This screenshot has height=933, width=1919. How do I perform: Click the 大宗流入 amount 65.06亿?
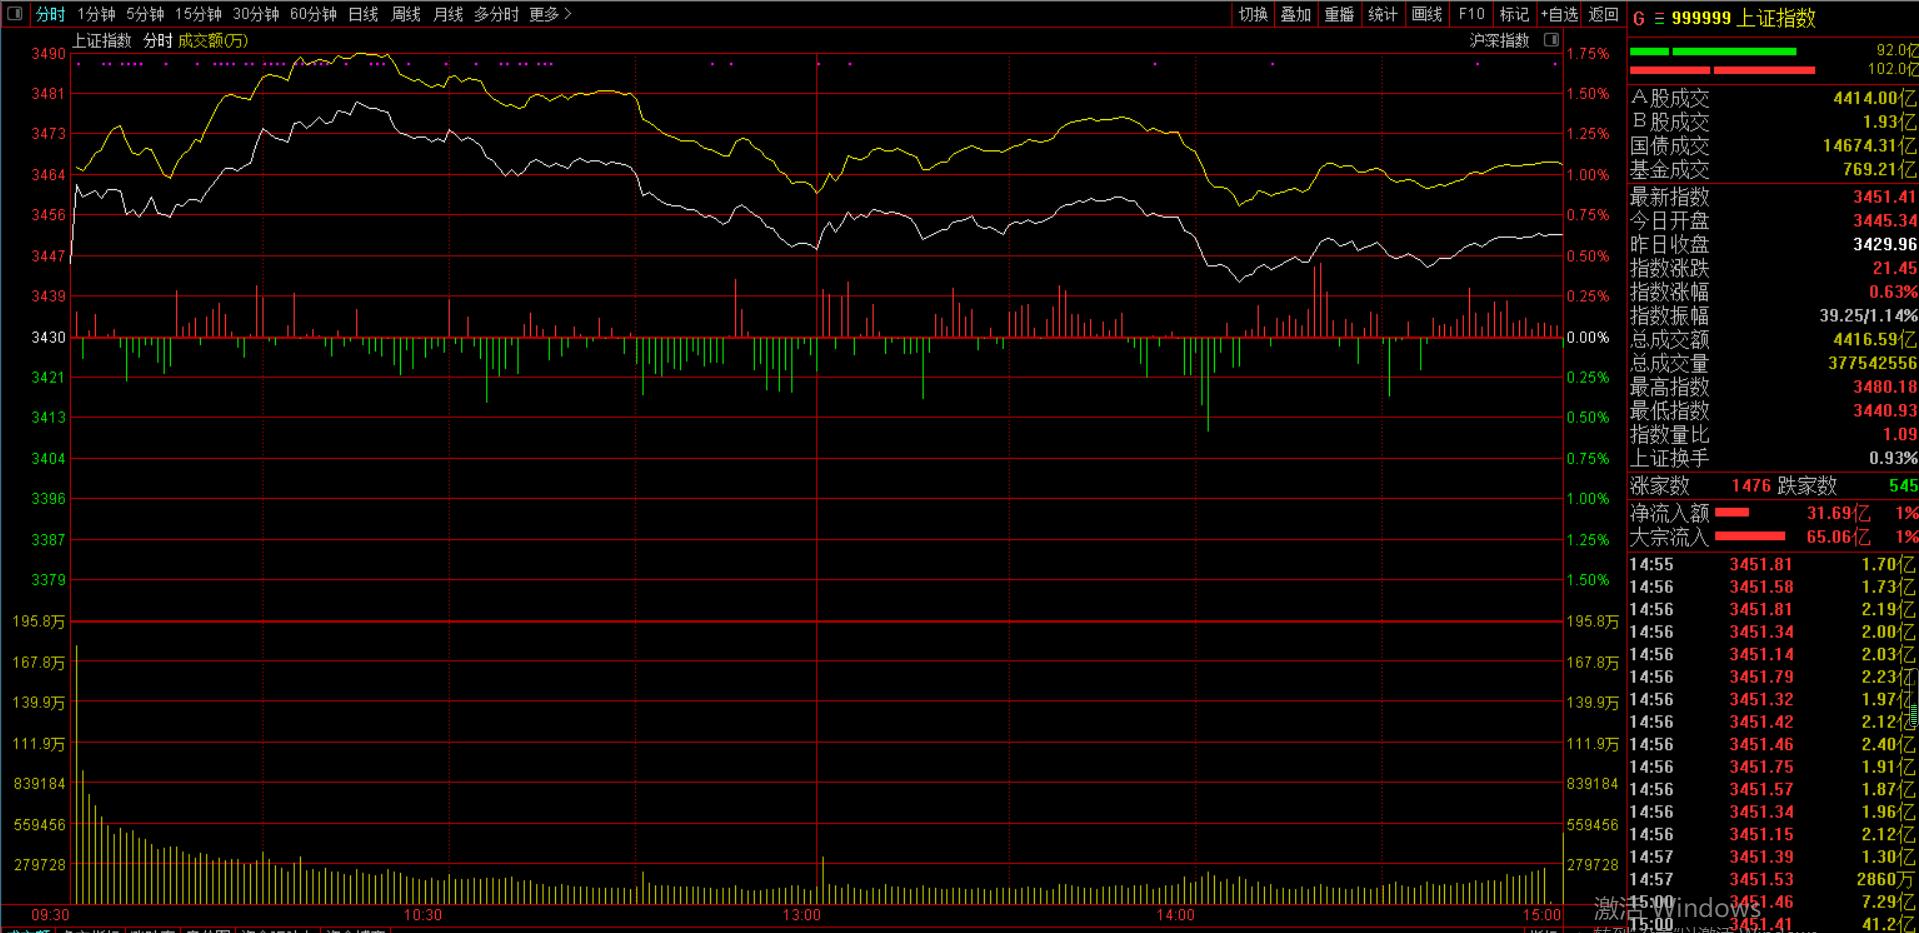click(x=1838, y=537)
